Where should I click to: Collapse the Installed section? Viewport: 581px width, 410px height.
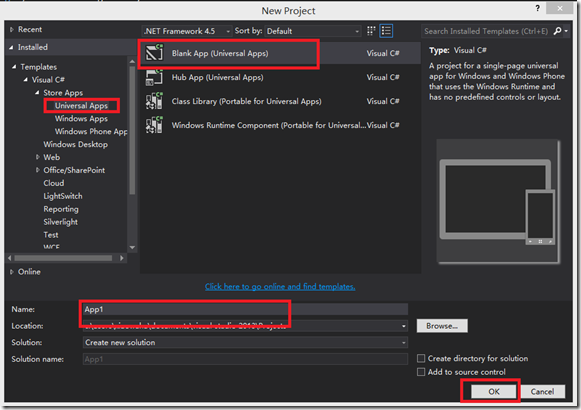coord(11,47)
